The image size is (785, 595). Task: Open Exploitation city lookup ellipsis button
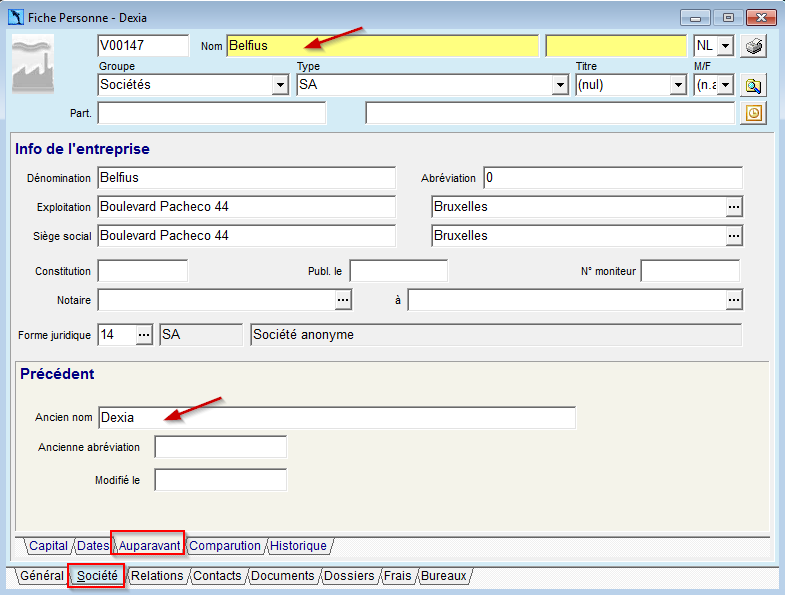734,207
